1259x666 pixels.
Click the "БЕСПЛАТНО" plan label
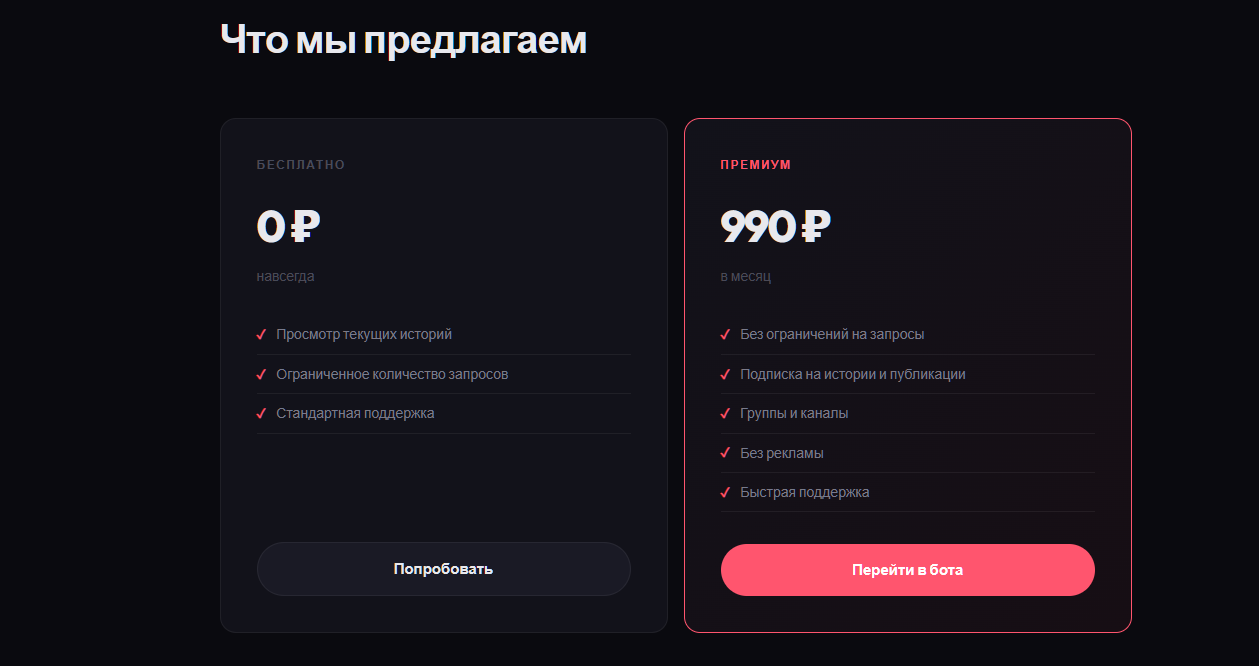click(x=301, y=165)
